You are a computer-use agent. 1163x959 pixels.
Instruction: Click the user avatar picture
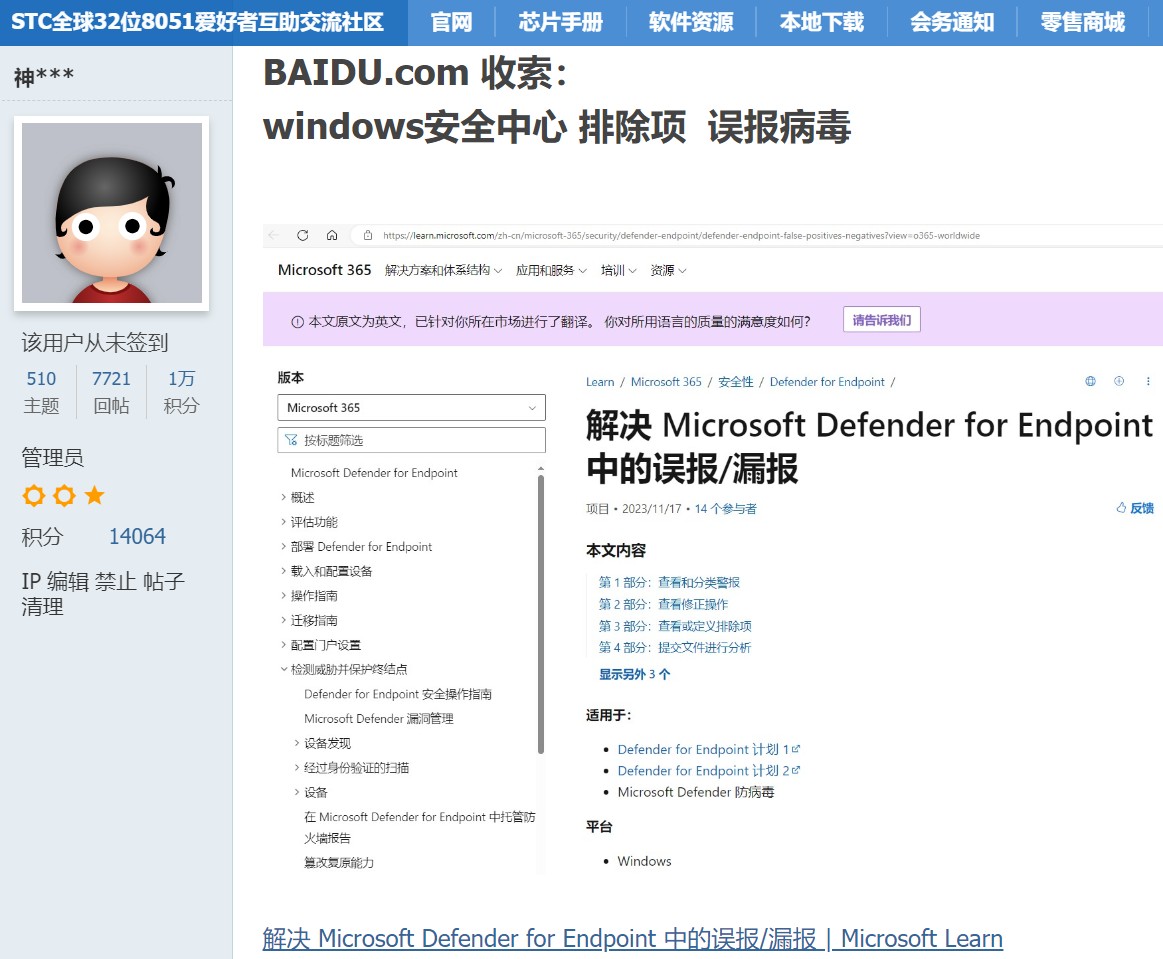112,213
